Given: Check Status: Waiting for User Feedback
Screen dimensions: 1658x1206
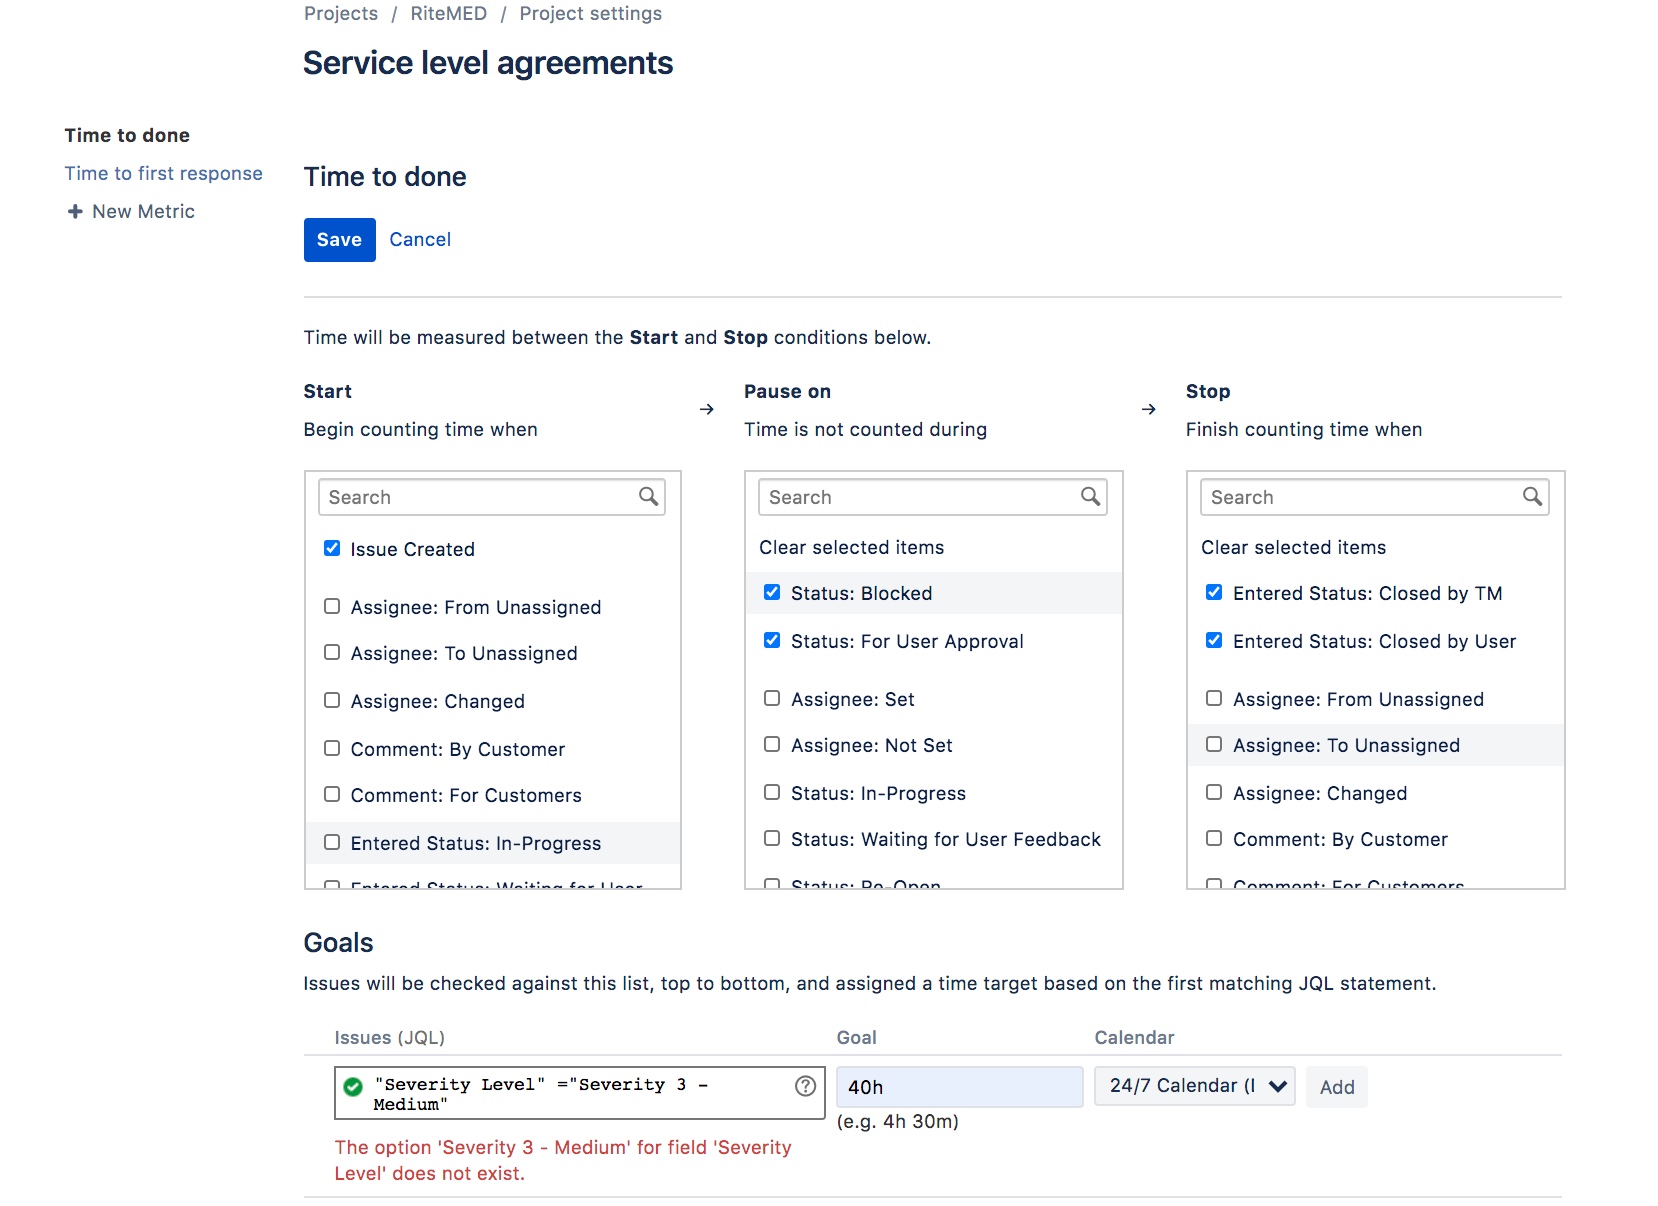Looking at the screenshot, I should pyautogui.click(x=772, y=838).
